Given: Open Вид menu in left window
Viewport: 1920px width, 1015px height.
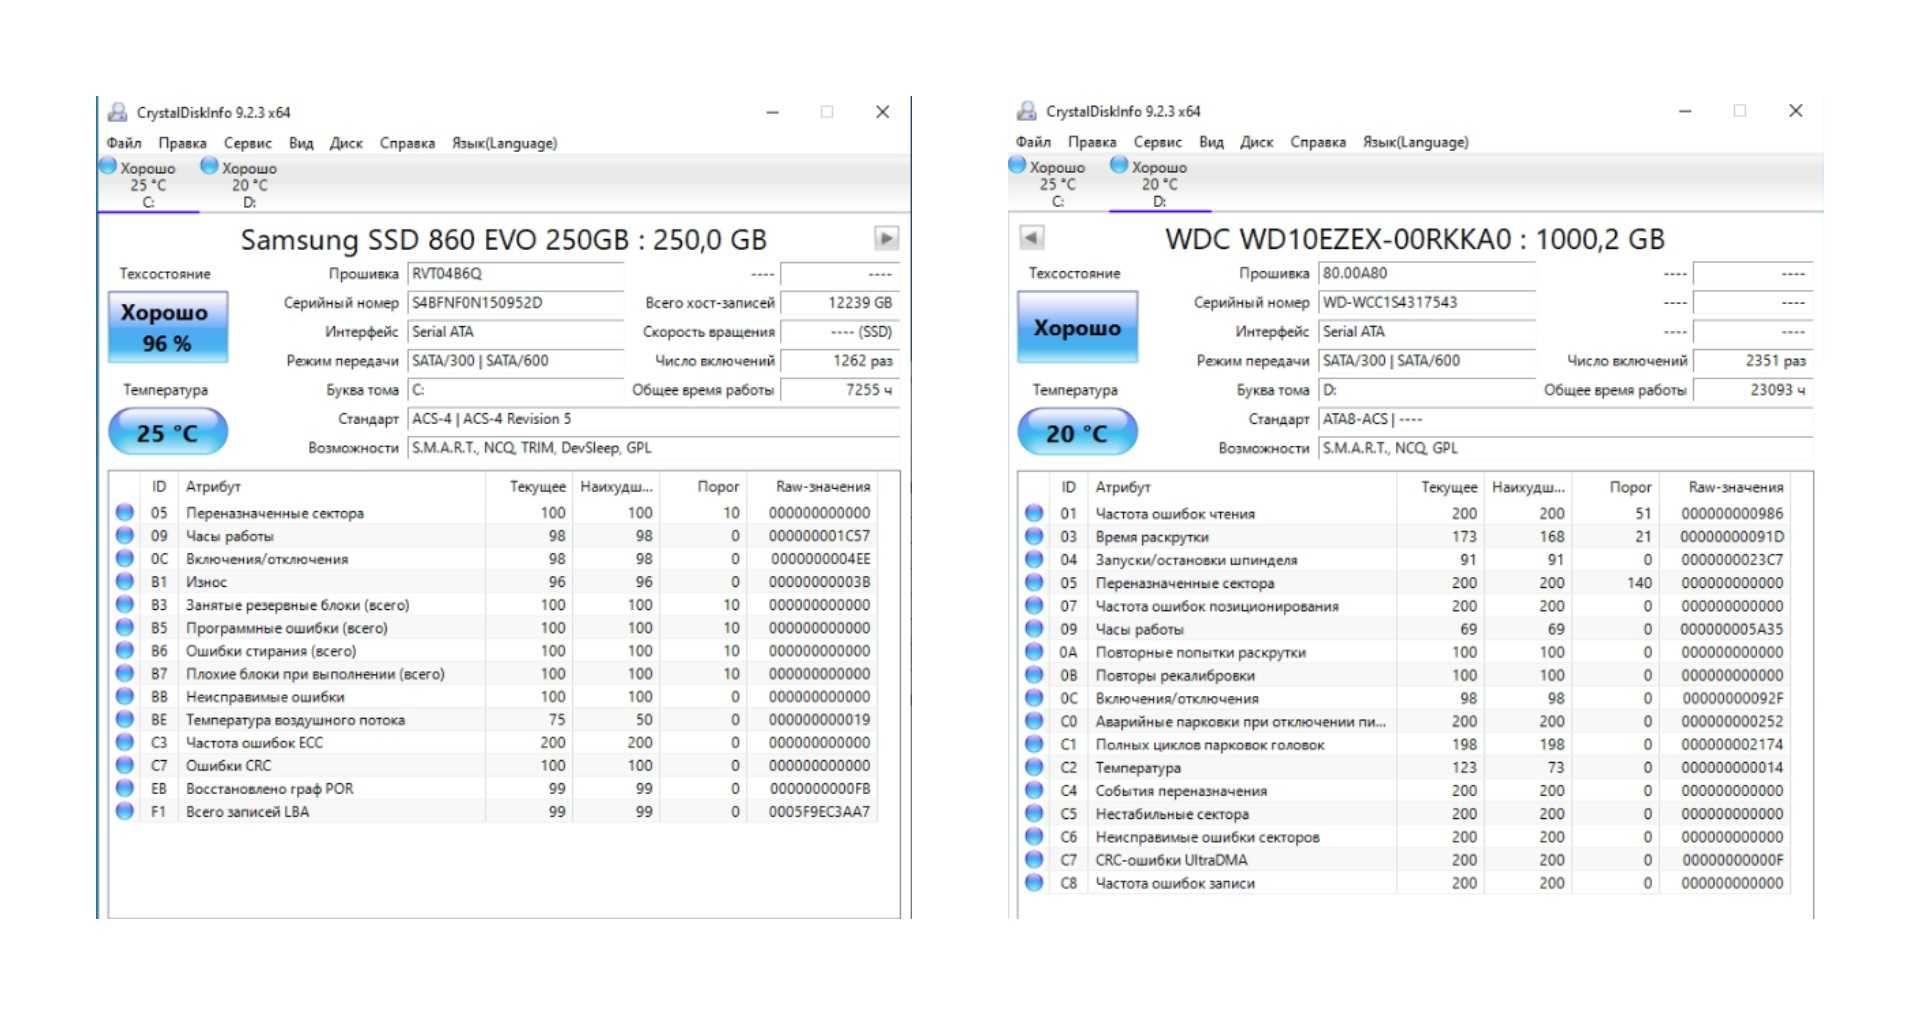Looking at the screenshot, I should (x=301, y=143).
